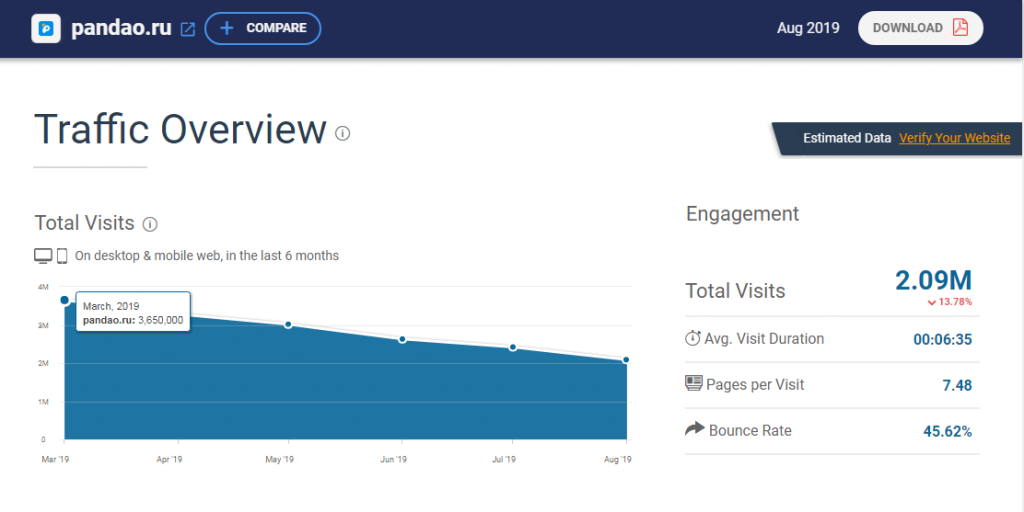Screen dimensions: 1024x512
Task: Click the desktop monitor icon above chart
Action: point(43,256)
